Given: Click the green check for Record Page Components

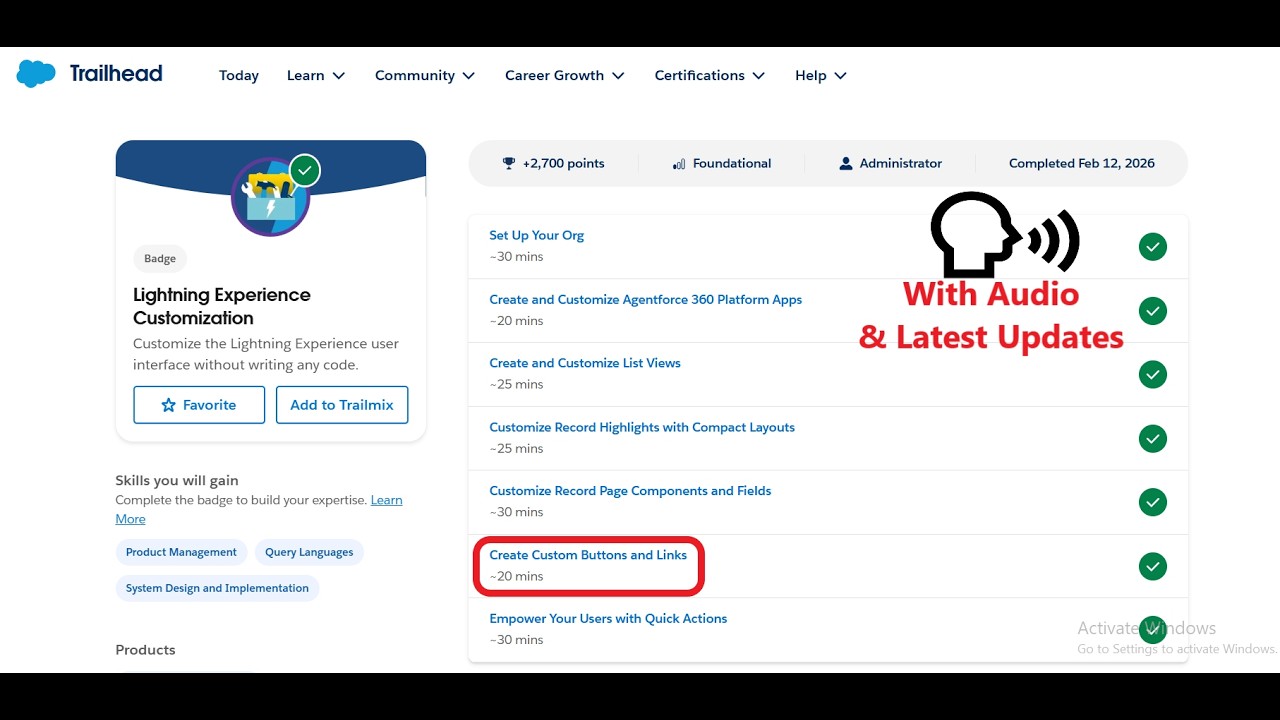Looking at the screenshot, I should click(1153, 502).
